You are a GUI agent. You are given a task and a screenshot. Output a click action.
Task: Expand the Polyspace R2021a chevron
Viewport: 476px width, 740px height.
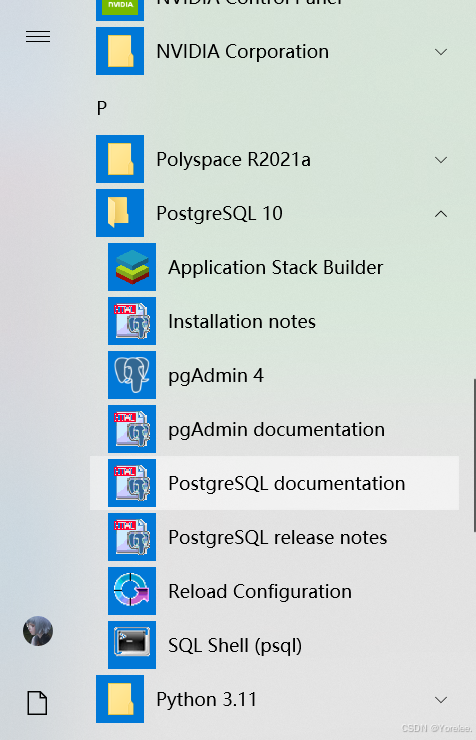[x=441, y=160]
